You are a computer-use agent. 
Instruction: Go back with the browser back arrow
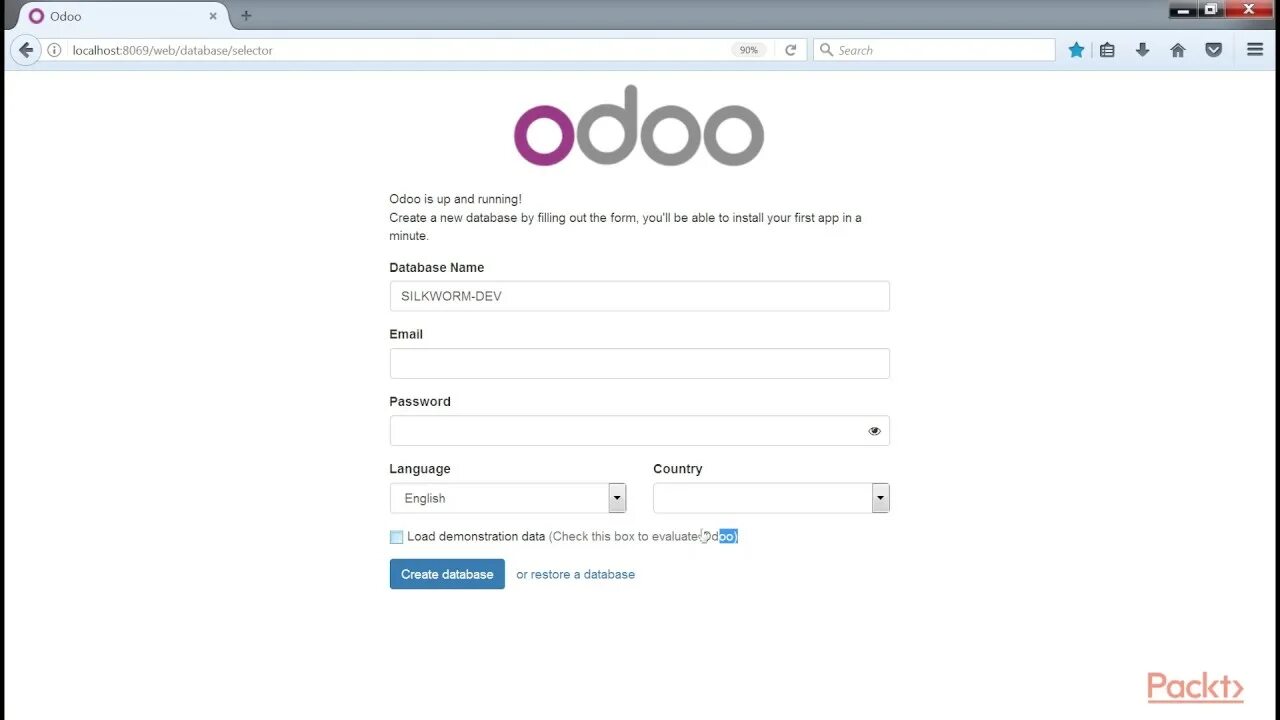click(x=26, y=50)
